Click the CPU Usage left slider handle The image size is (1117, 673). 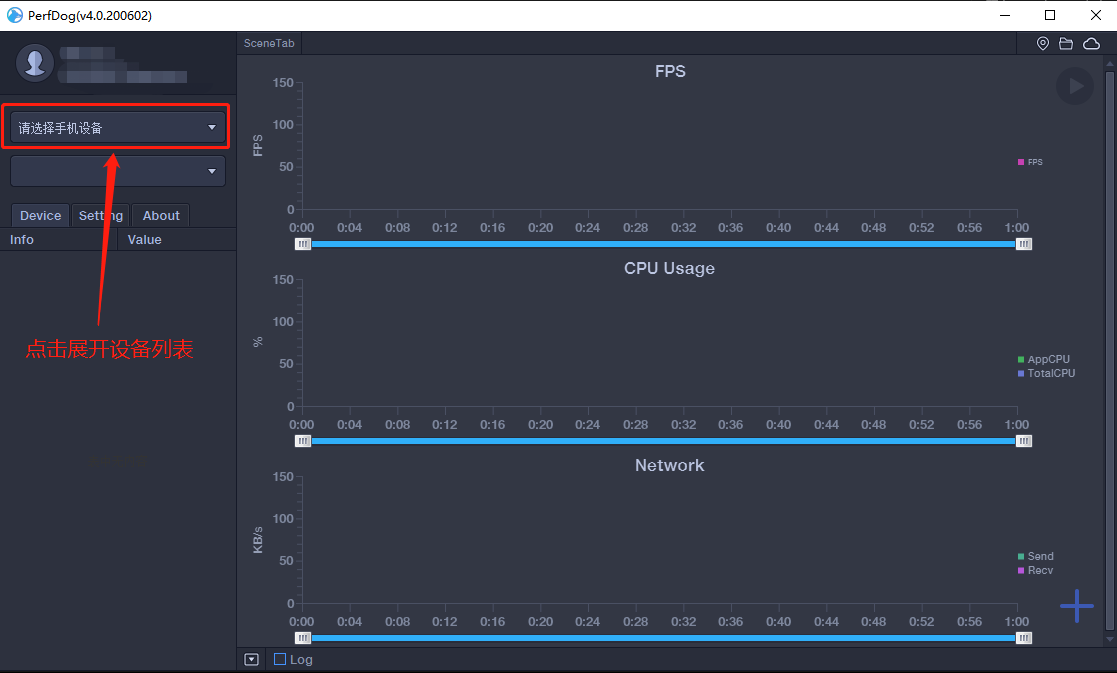pyautogui.click(x=303, y=442)
